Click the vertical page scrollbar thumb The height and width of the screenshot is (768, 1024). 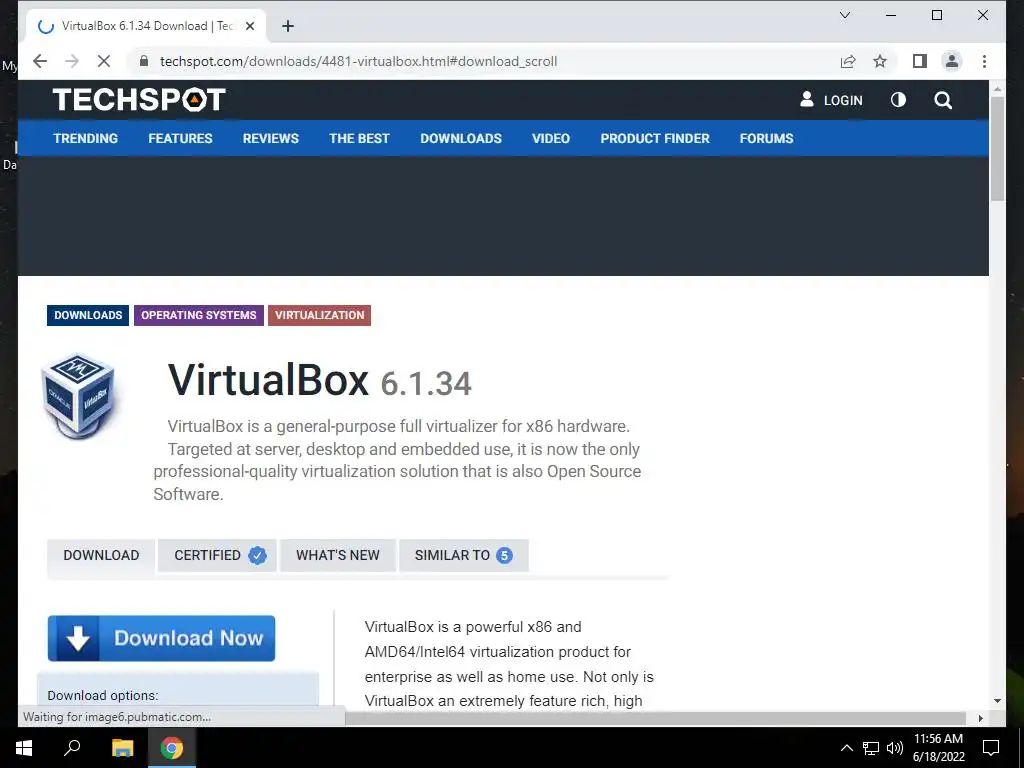997,148
